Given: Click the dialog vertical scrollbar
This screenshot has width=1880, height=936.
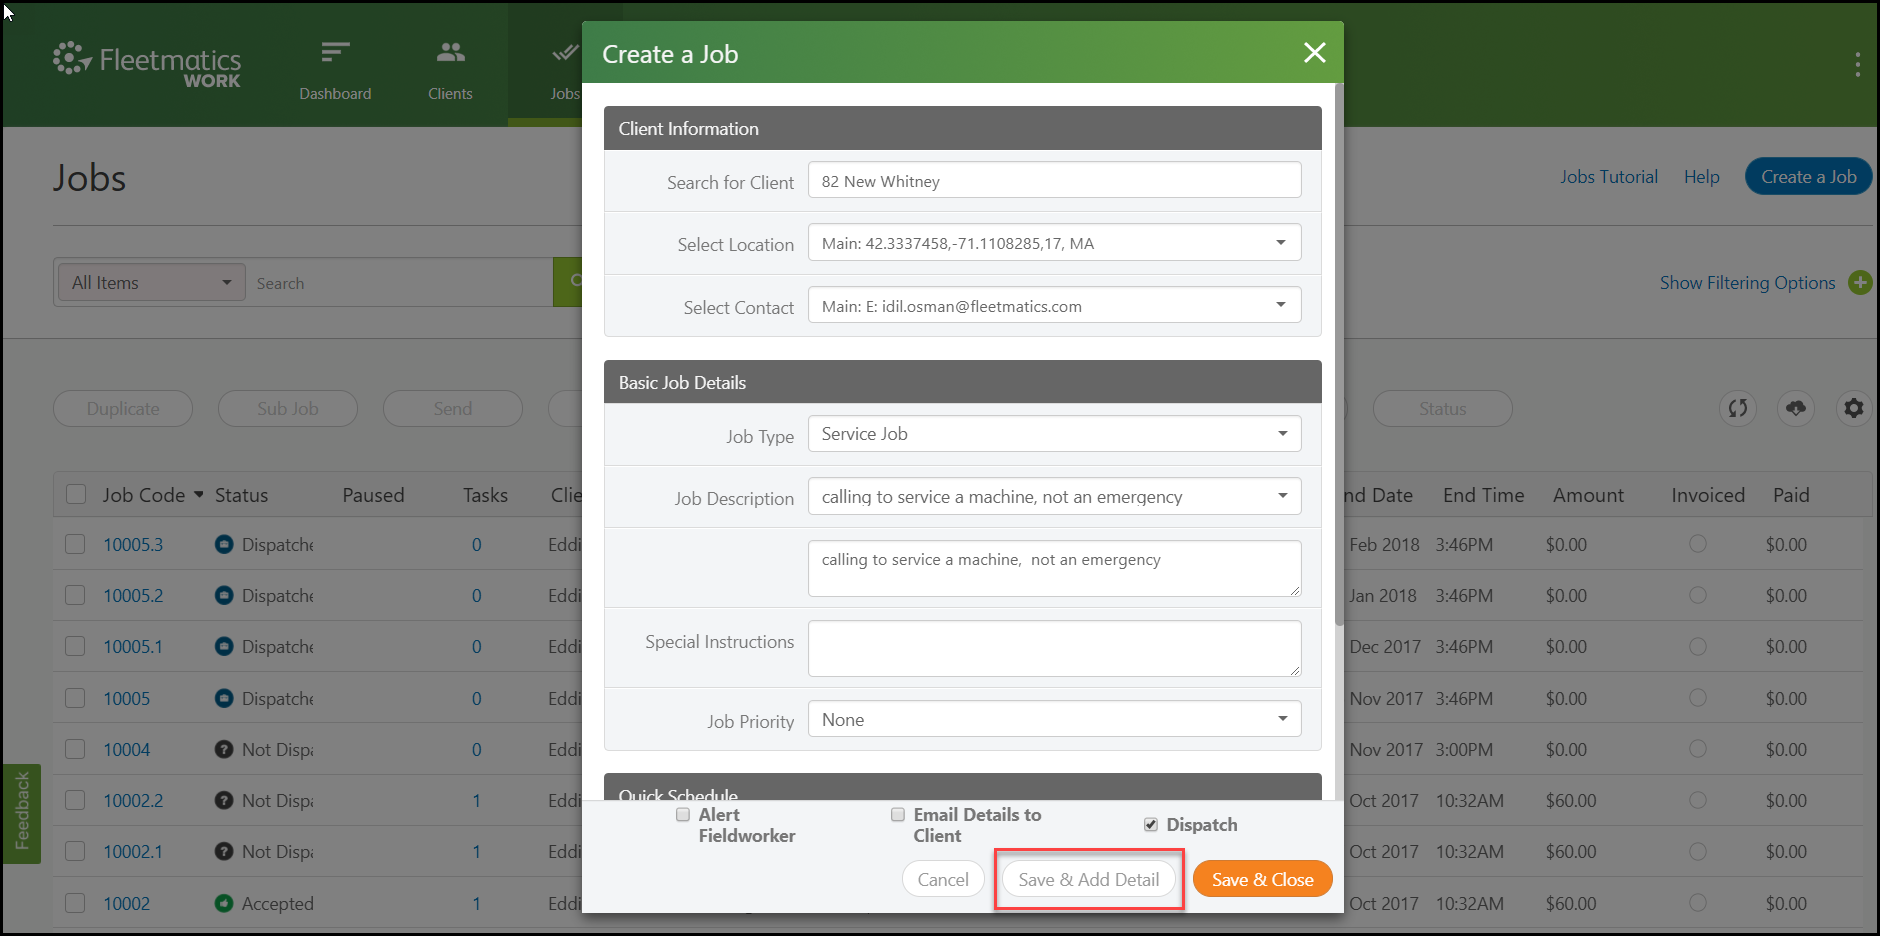Looking at the screenshot, I should click(x=1339, y=355).
